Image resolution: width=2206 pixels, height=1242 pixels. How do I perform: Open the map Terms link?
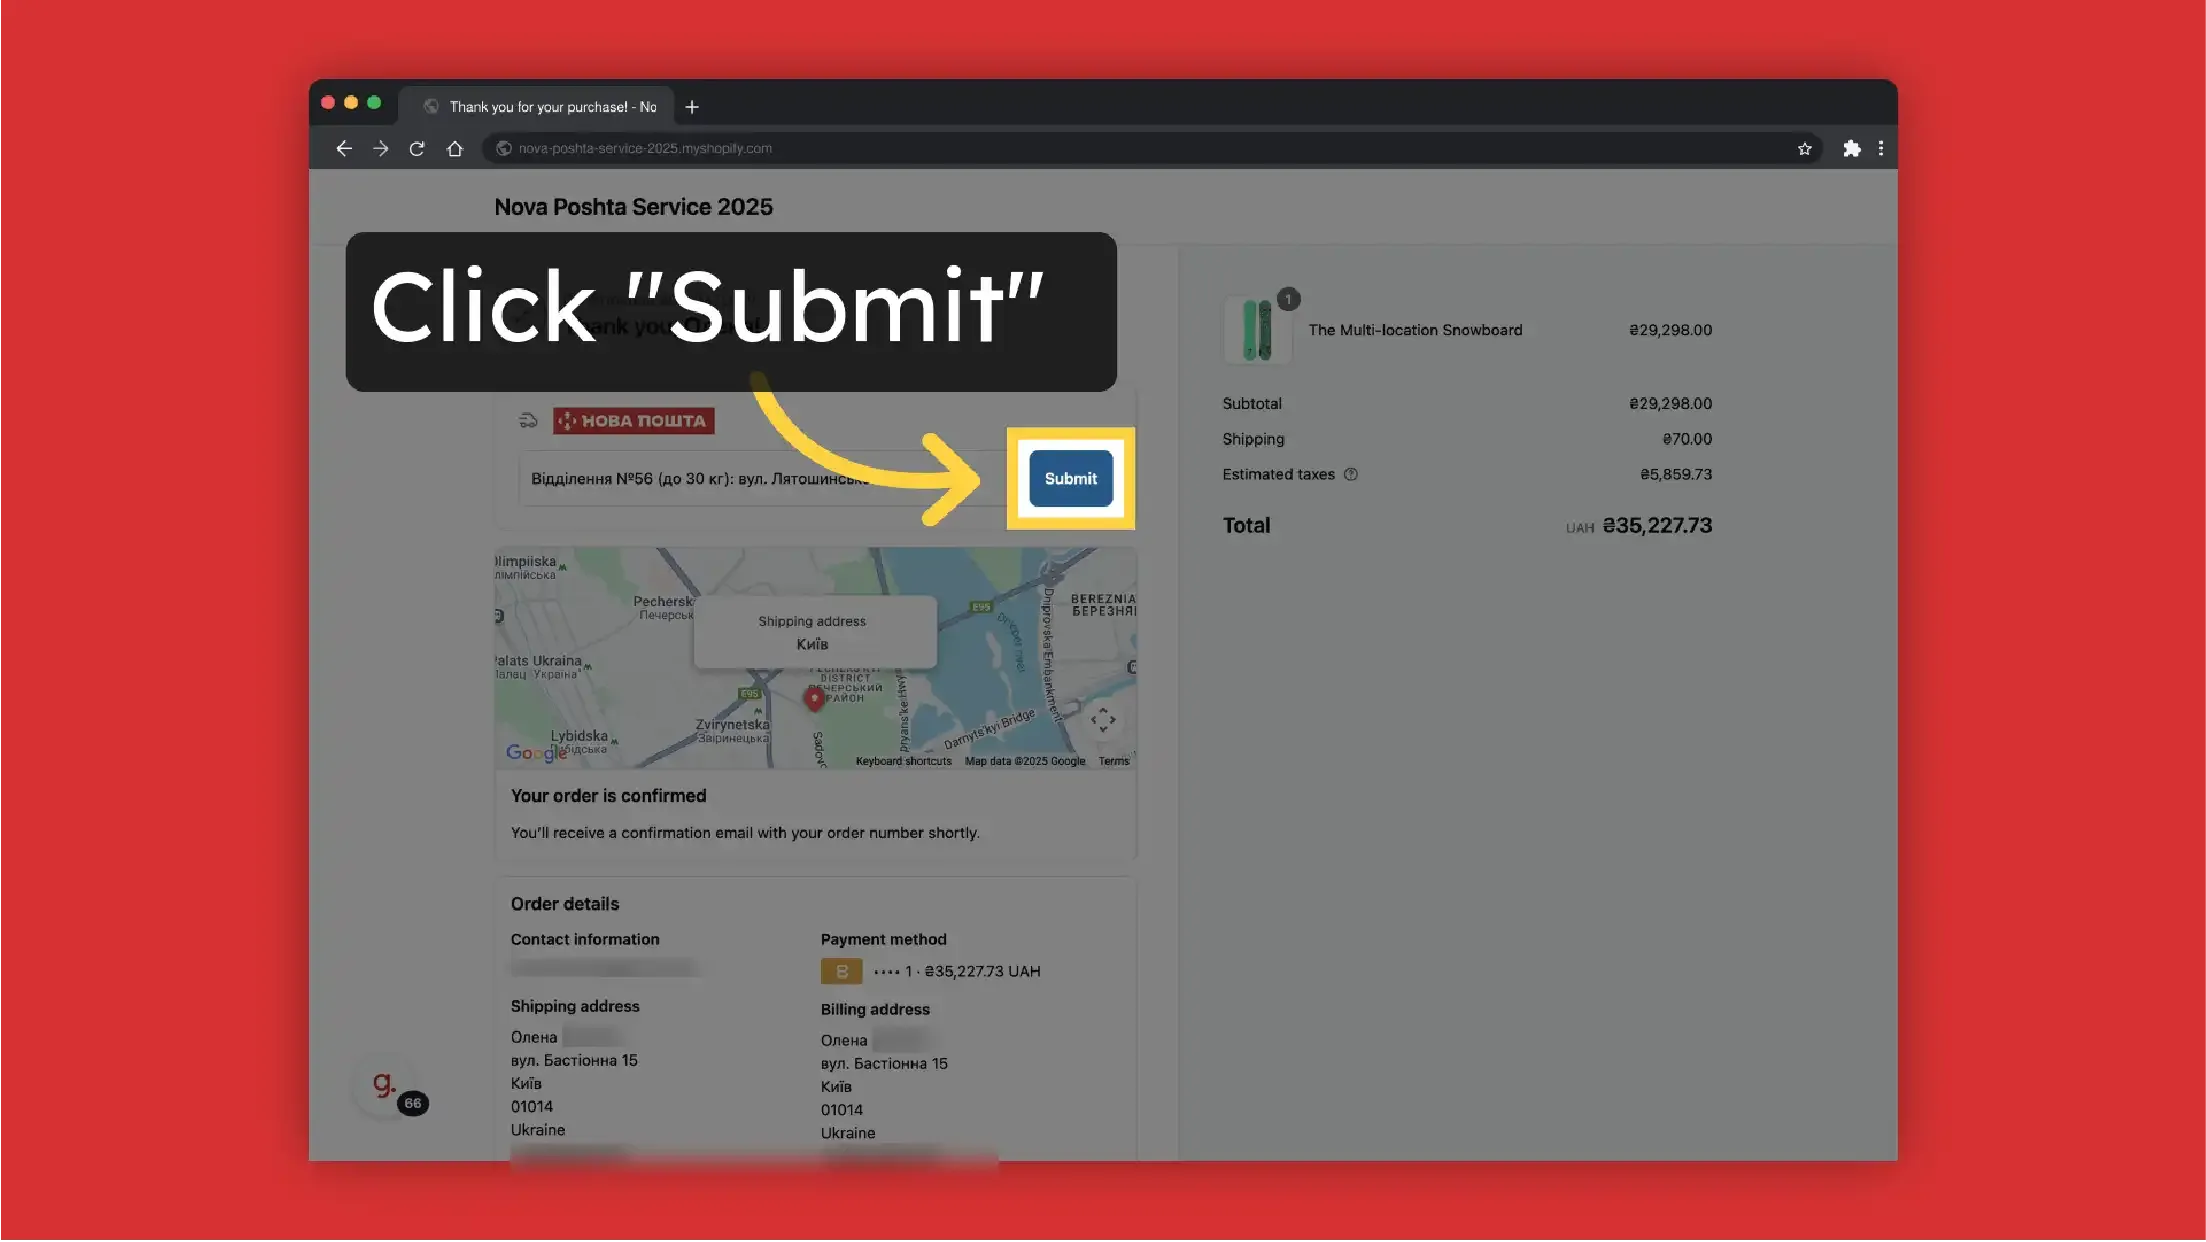pos(1113,761)
